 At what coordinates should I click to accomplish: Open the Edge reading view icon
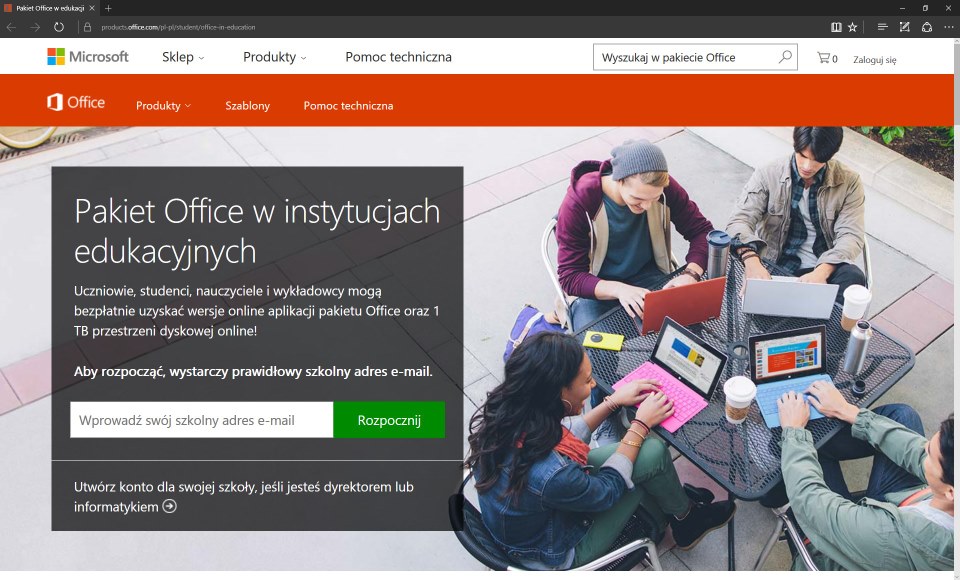click(836, 27)
